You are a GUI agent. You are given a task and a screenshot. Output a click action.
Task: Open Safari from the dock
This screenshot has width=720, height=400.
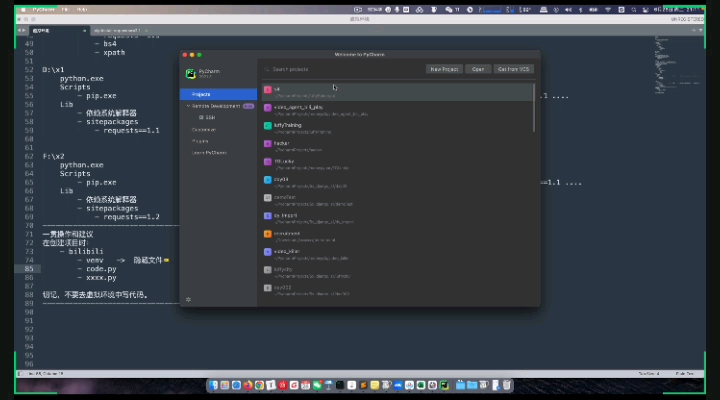tap(236, 386)
